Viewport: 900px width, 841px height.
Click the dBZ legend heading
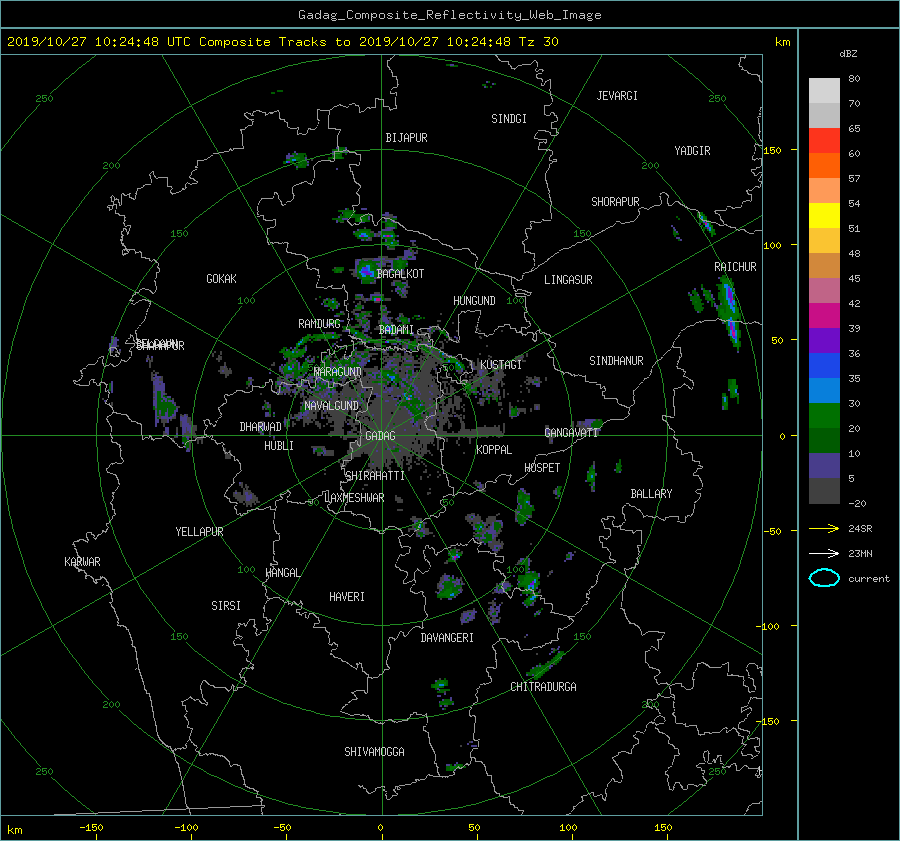pyautogui.click(x=848, y=54)
